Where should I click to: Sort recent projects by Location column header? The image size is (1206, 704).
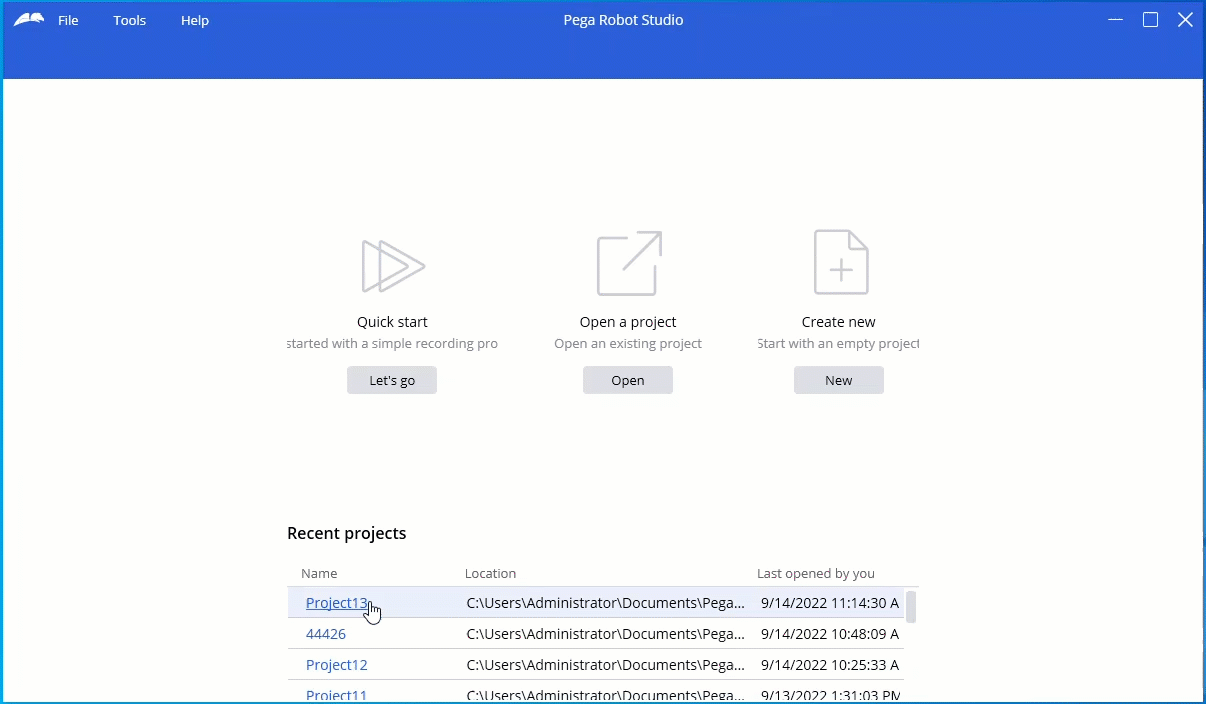point(490,573)
